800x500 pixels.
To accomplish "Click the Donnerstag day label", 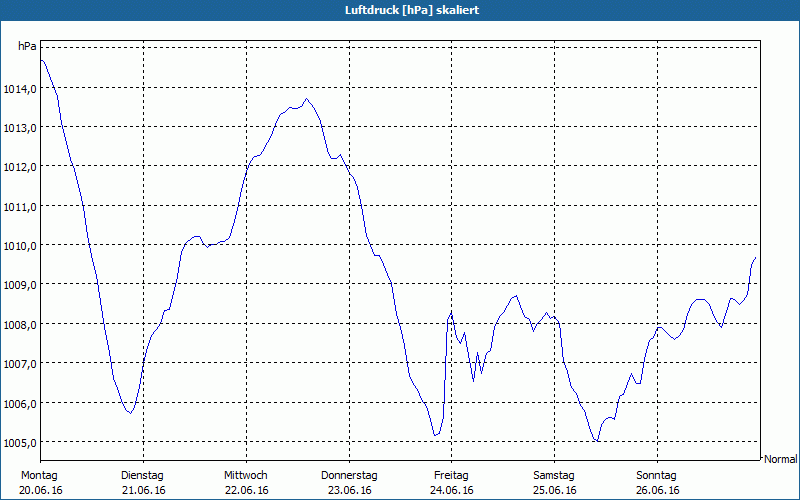I will point(349,476).
